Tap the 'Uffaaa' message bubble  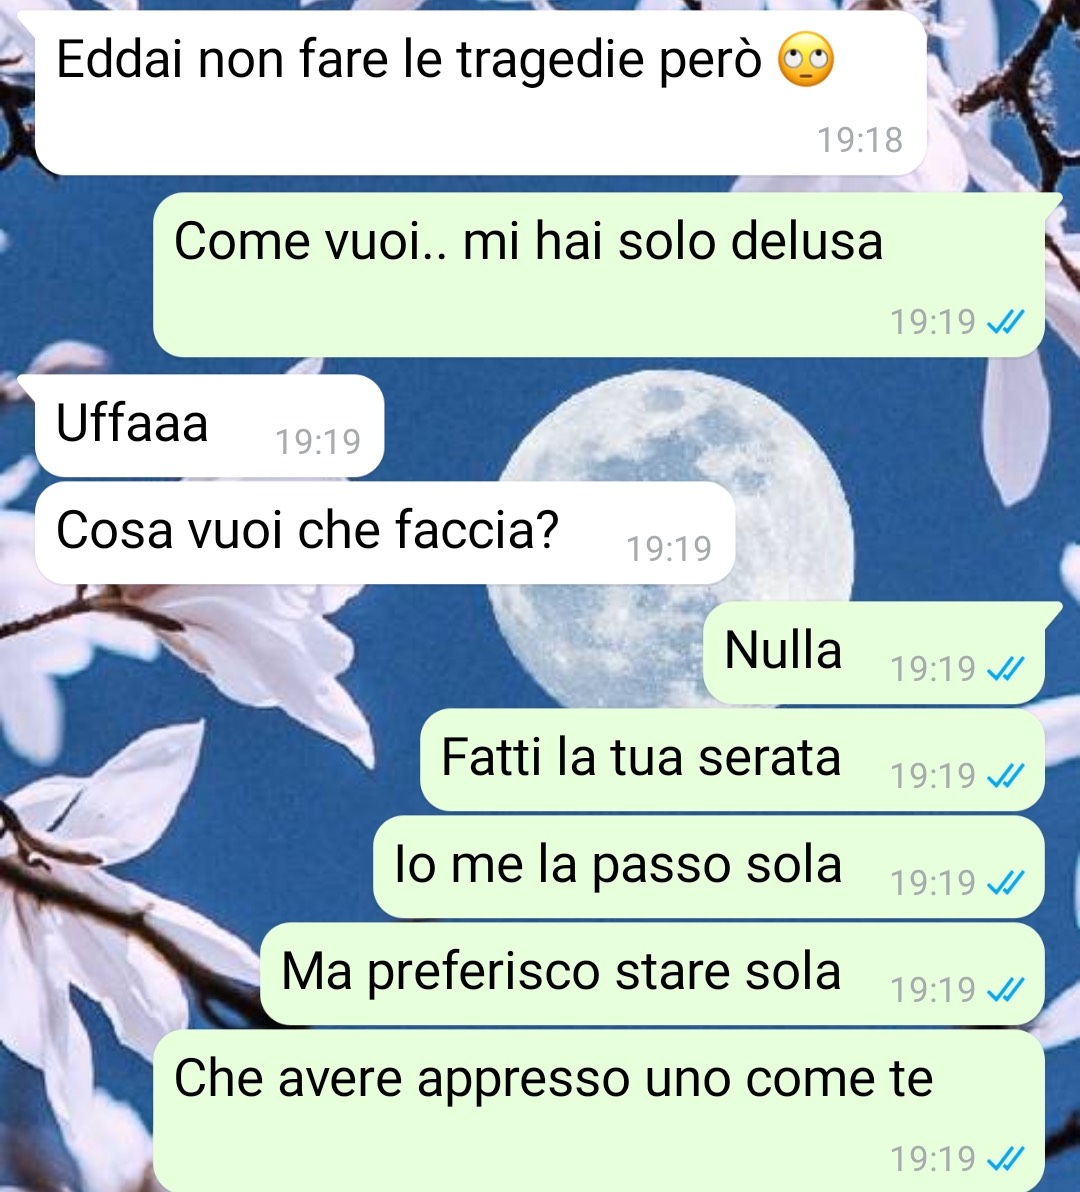pos(209,426)
